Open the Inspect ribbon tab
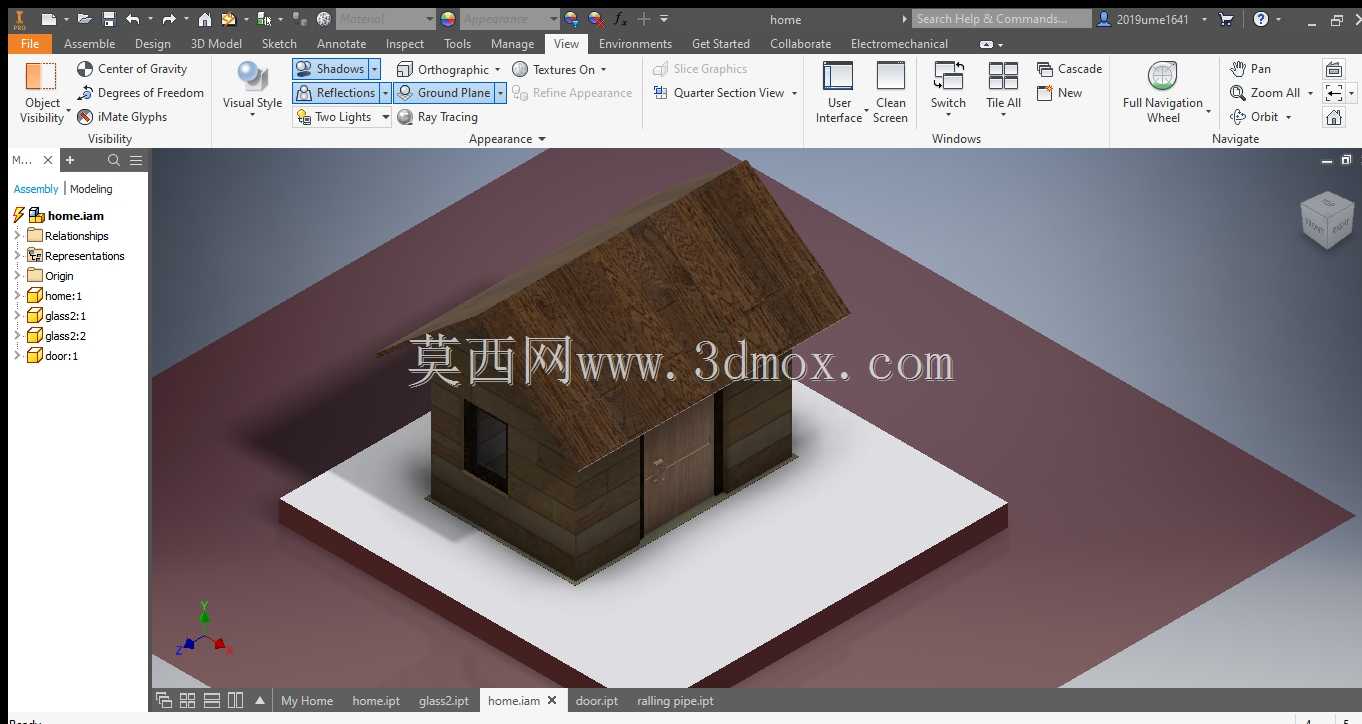 pyautogui.click(x=405, y=44)
